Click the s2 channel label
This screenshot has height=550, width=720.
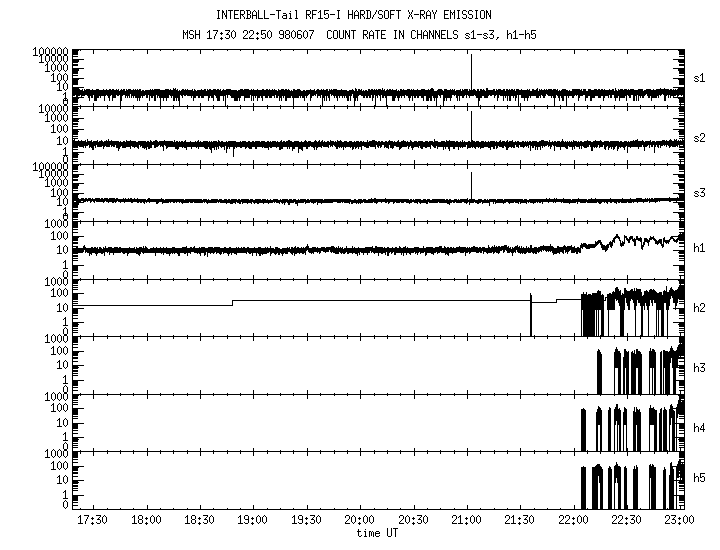pos(700,137)
